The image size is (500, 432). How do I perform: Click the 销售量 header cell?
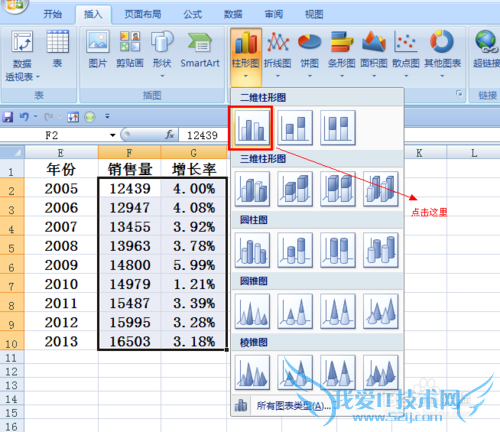point(130,169)
